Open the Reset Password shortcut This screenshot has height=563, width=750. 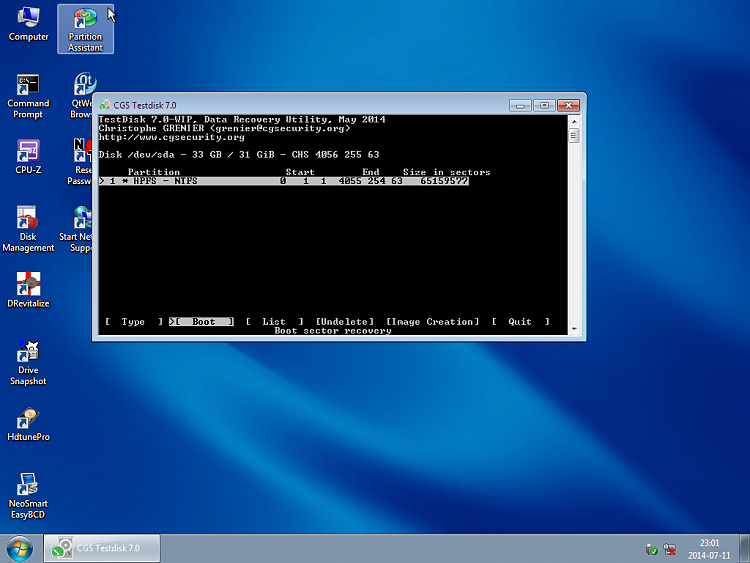click(x=80, y=162)
